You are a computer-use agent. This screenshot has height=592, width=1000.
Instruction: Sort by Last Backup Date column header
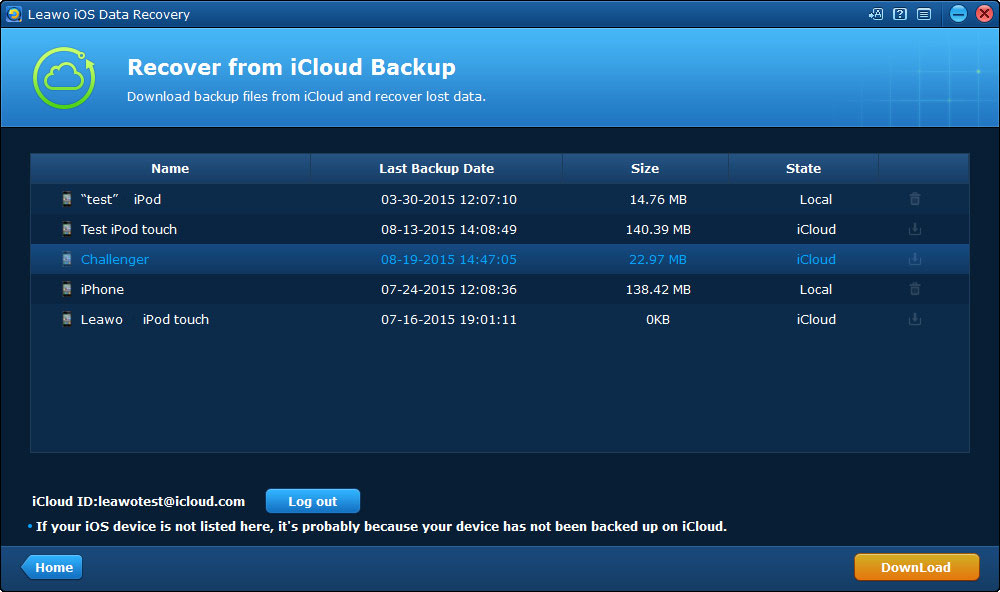click(436, 168)
